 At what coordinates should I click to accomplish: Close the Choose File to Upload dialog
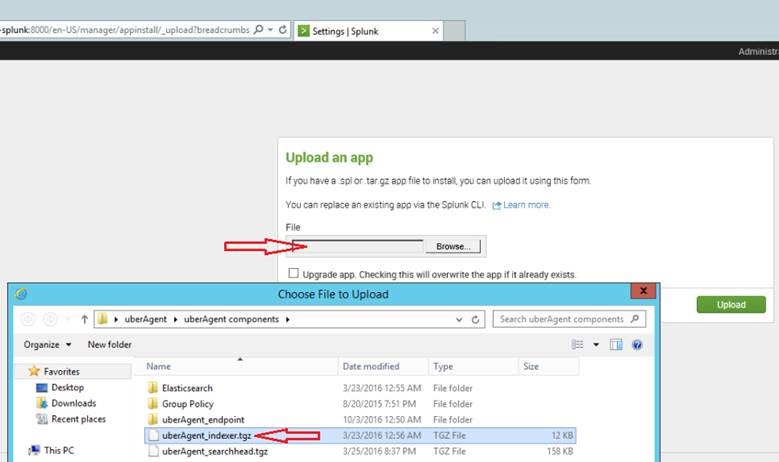643,291
